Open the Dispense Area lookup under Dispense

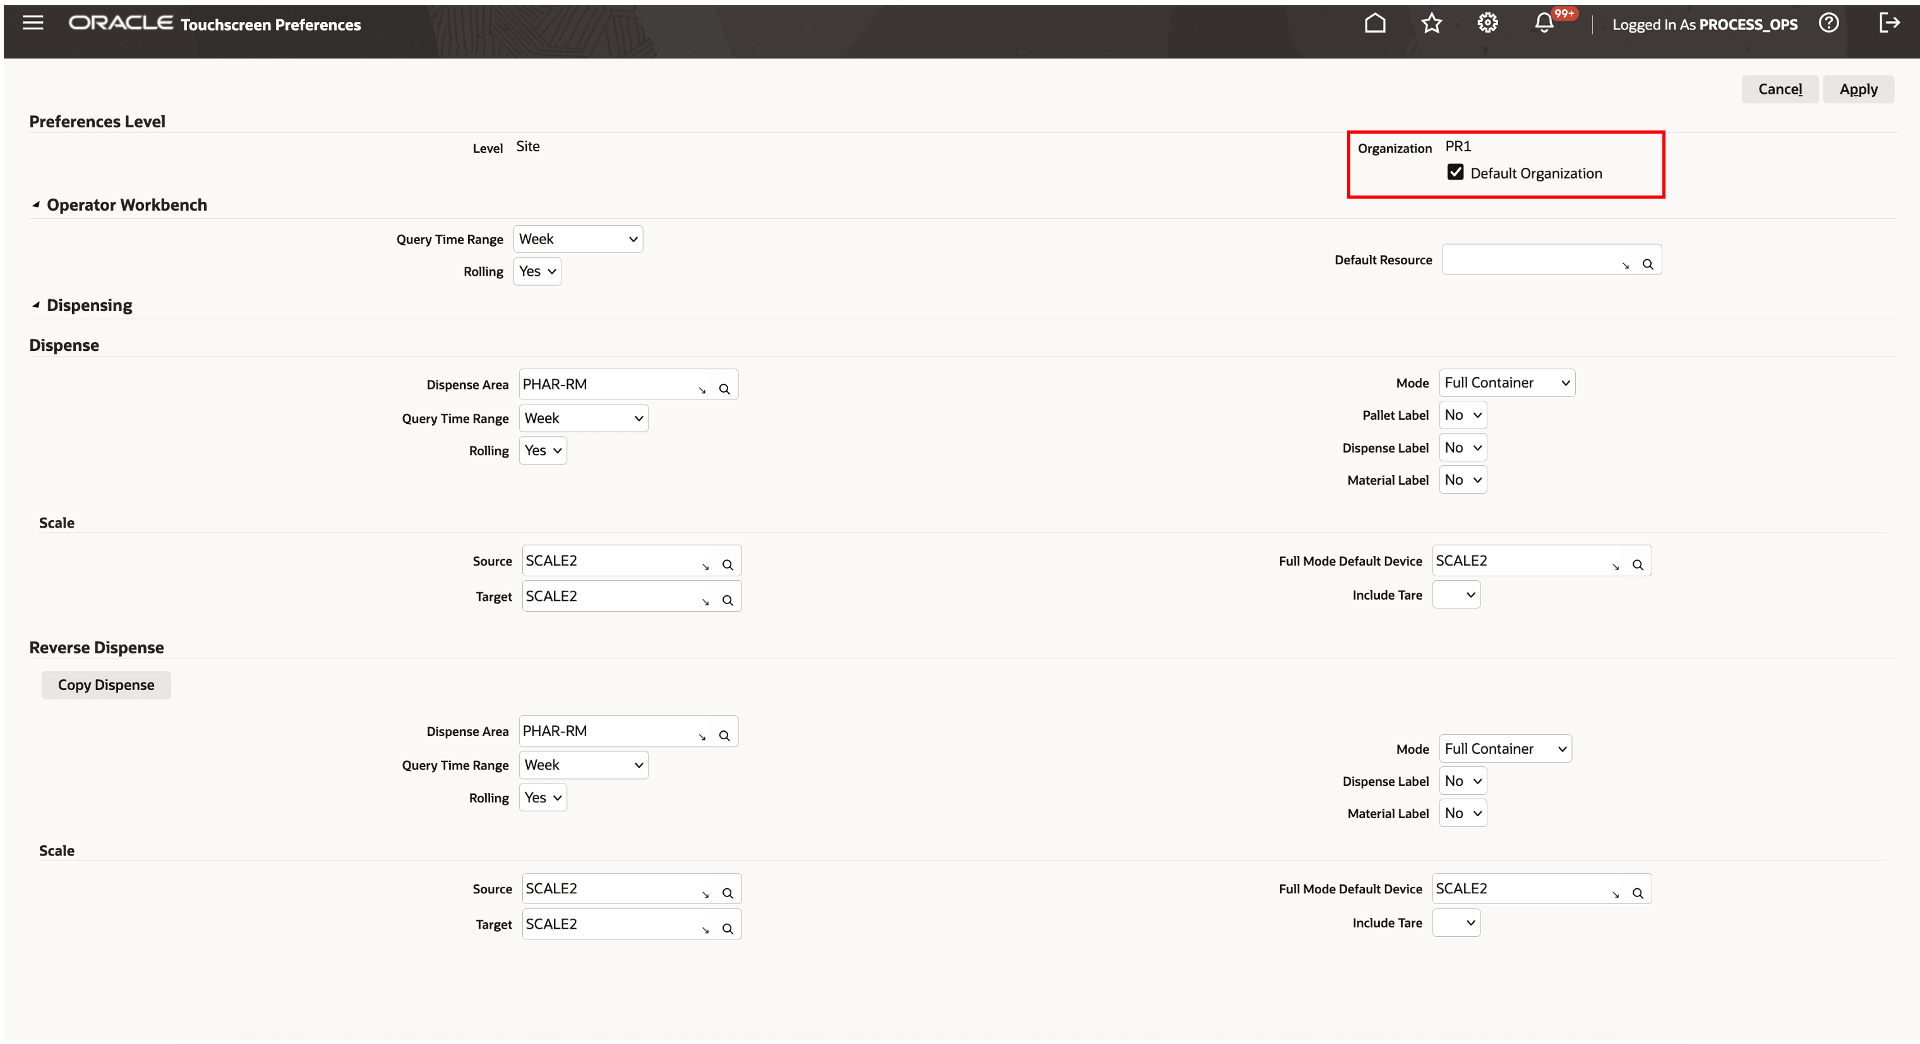tap(725, 388)
